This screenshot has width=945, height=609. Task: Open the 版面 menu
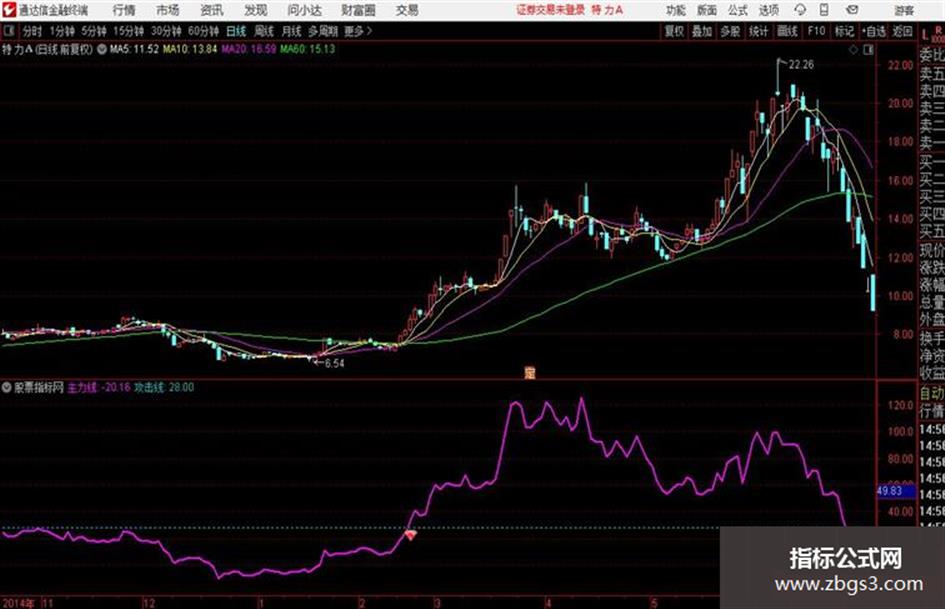coord(706,10)
